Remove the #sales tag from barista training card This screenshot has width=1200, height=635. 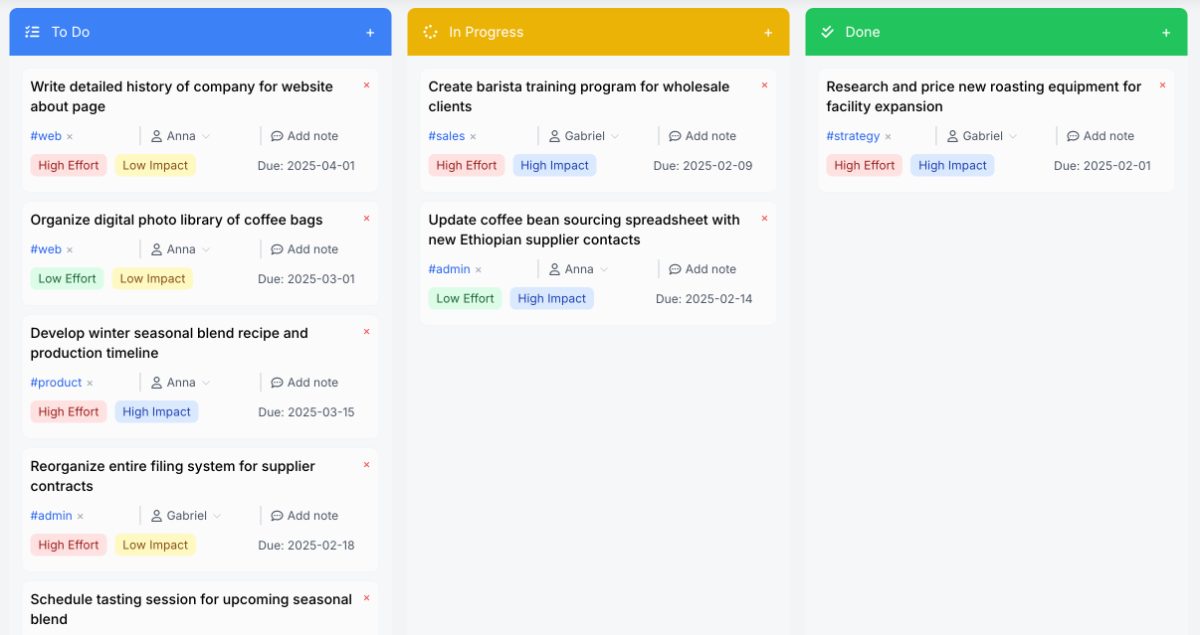click(x=473, y=136)
